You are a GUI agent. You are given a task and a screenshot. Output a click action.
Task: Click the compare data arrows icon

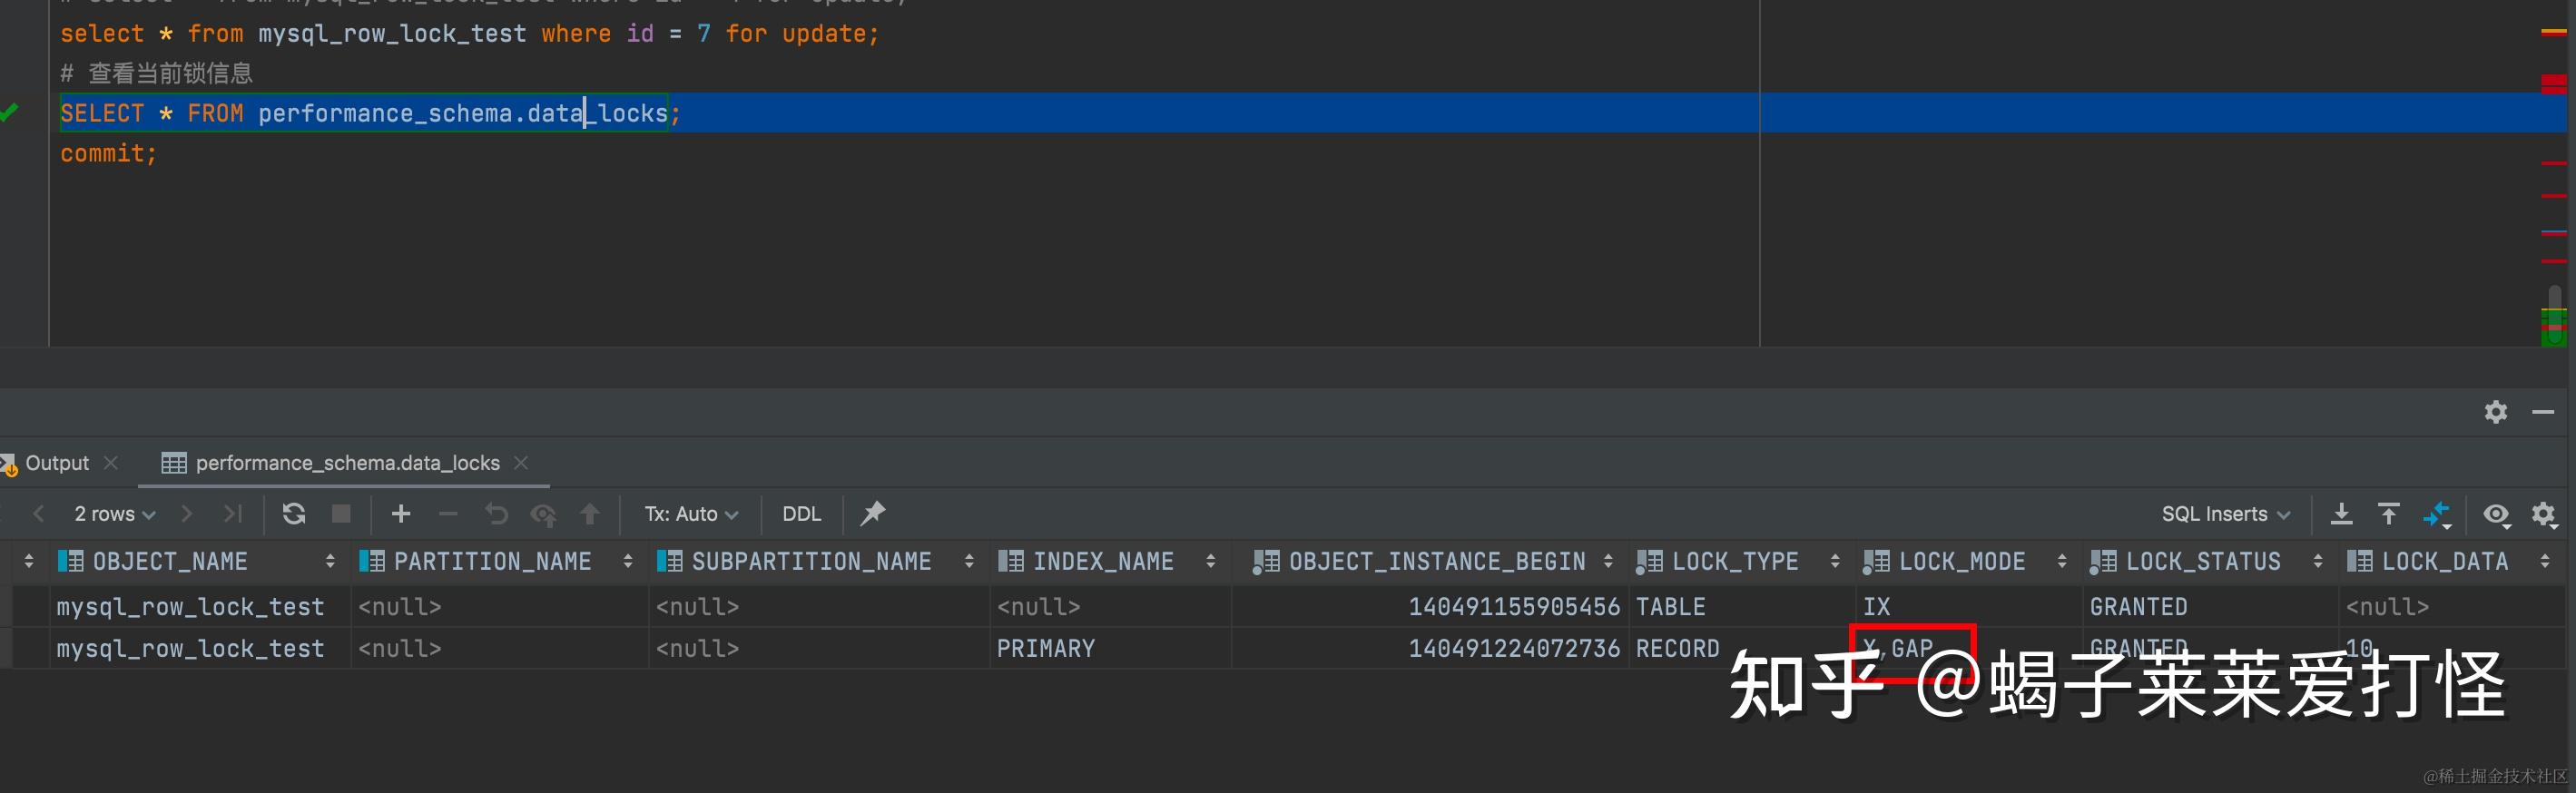pyautogui.click(x=2437, y=514)
